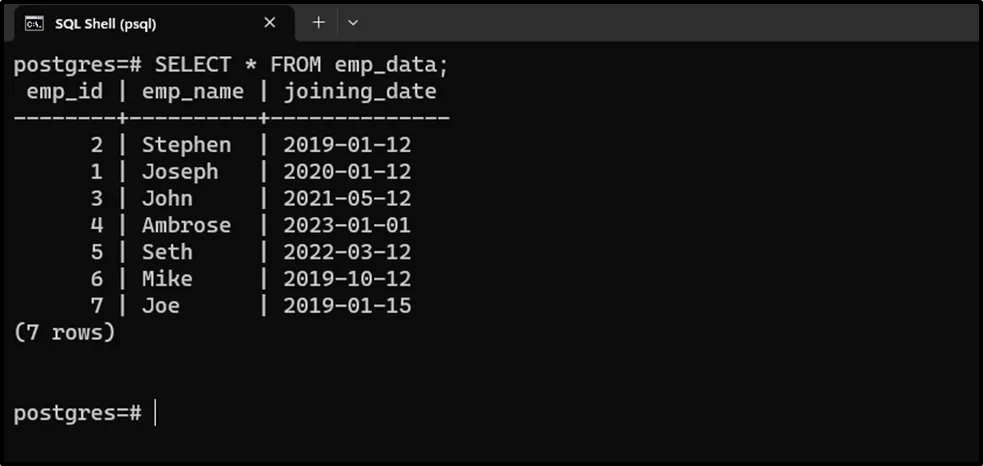The width and height of the screenshot is (983, 466).
Task: Click the name Ambrose in results
Action: click(x=186, y=225)
